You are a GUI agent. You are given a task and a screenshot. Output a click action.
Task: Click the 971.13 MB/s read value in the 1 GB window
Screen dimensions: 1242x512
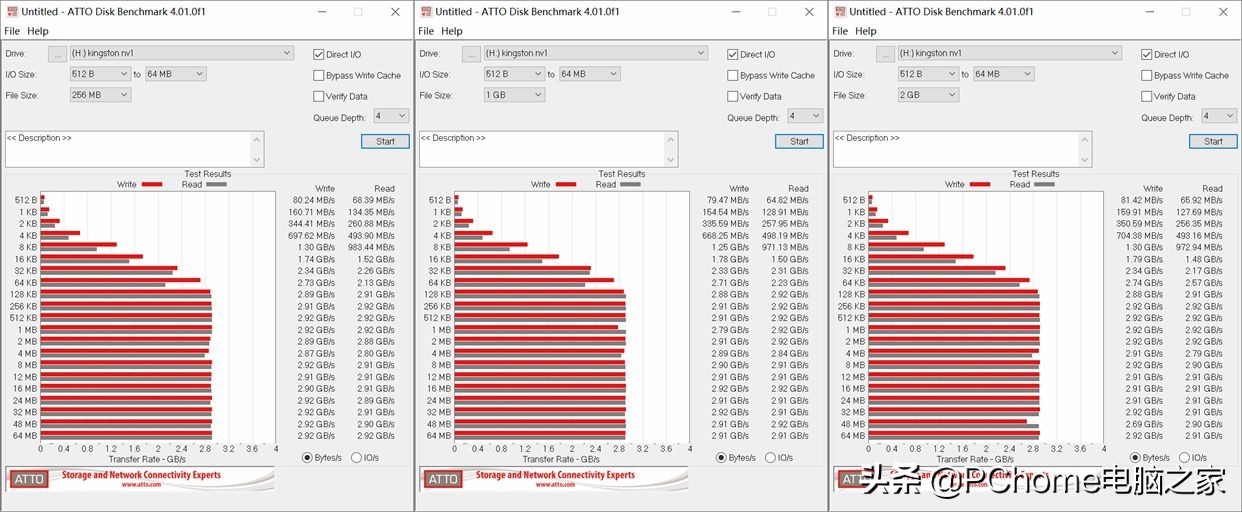[x=785, y=247]
